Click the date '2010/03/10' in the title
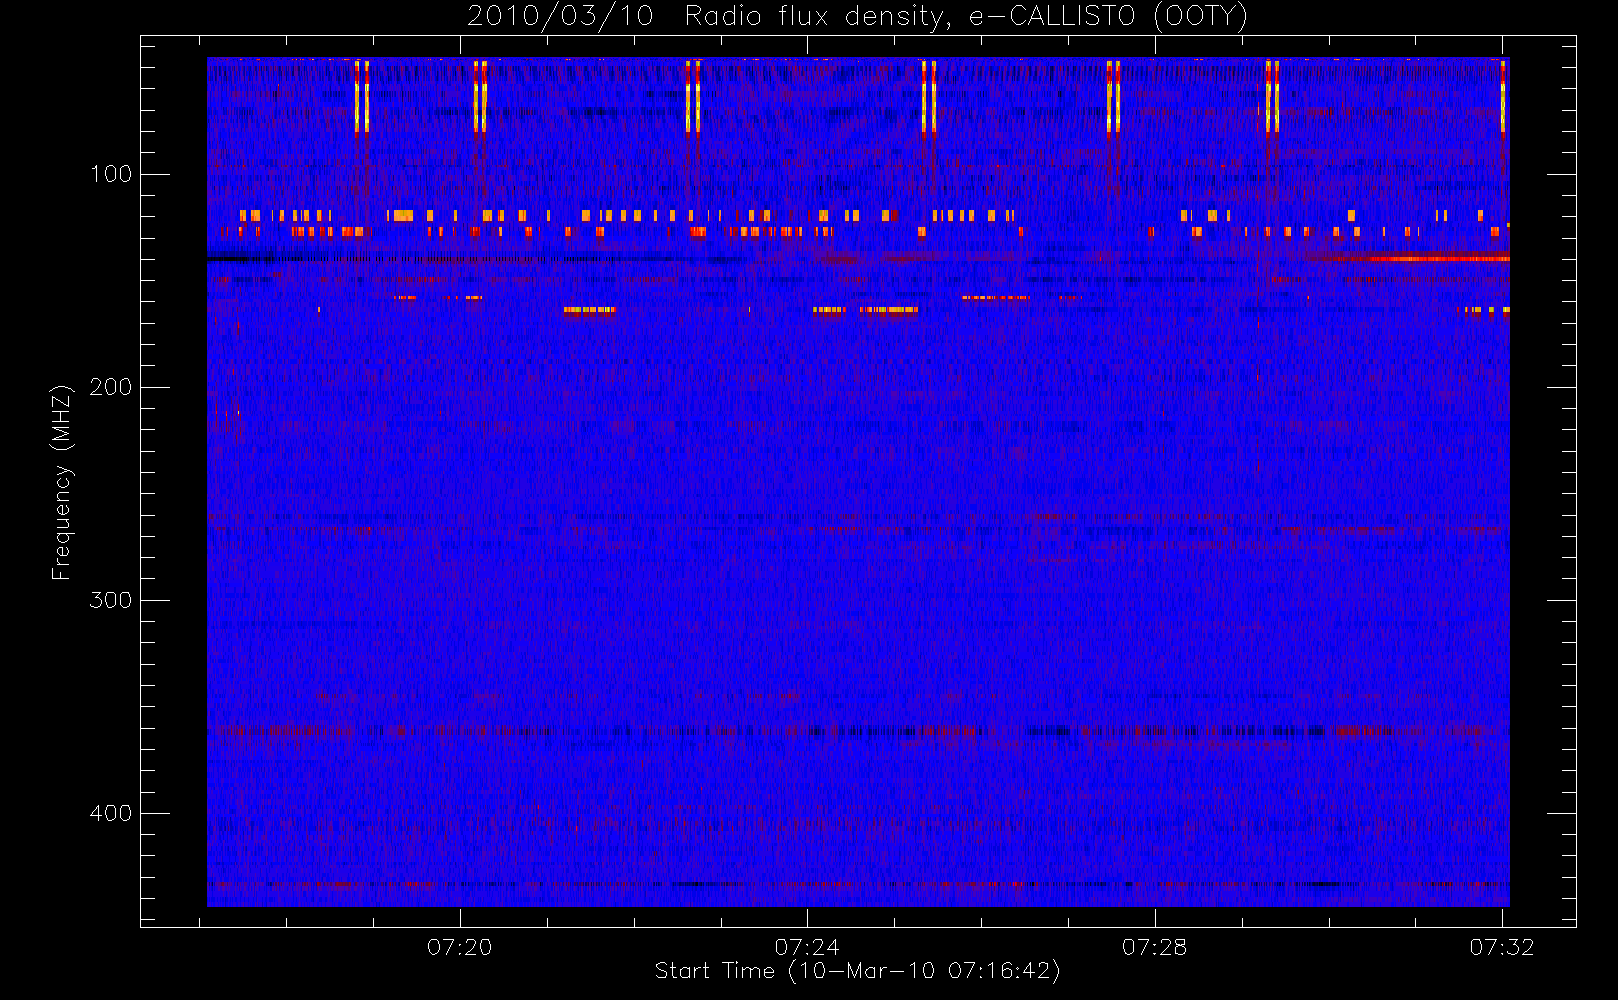 coord(560,17)
